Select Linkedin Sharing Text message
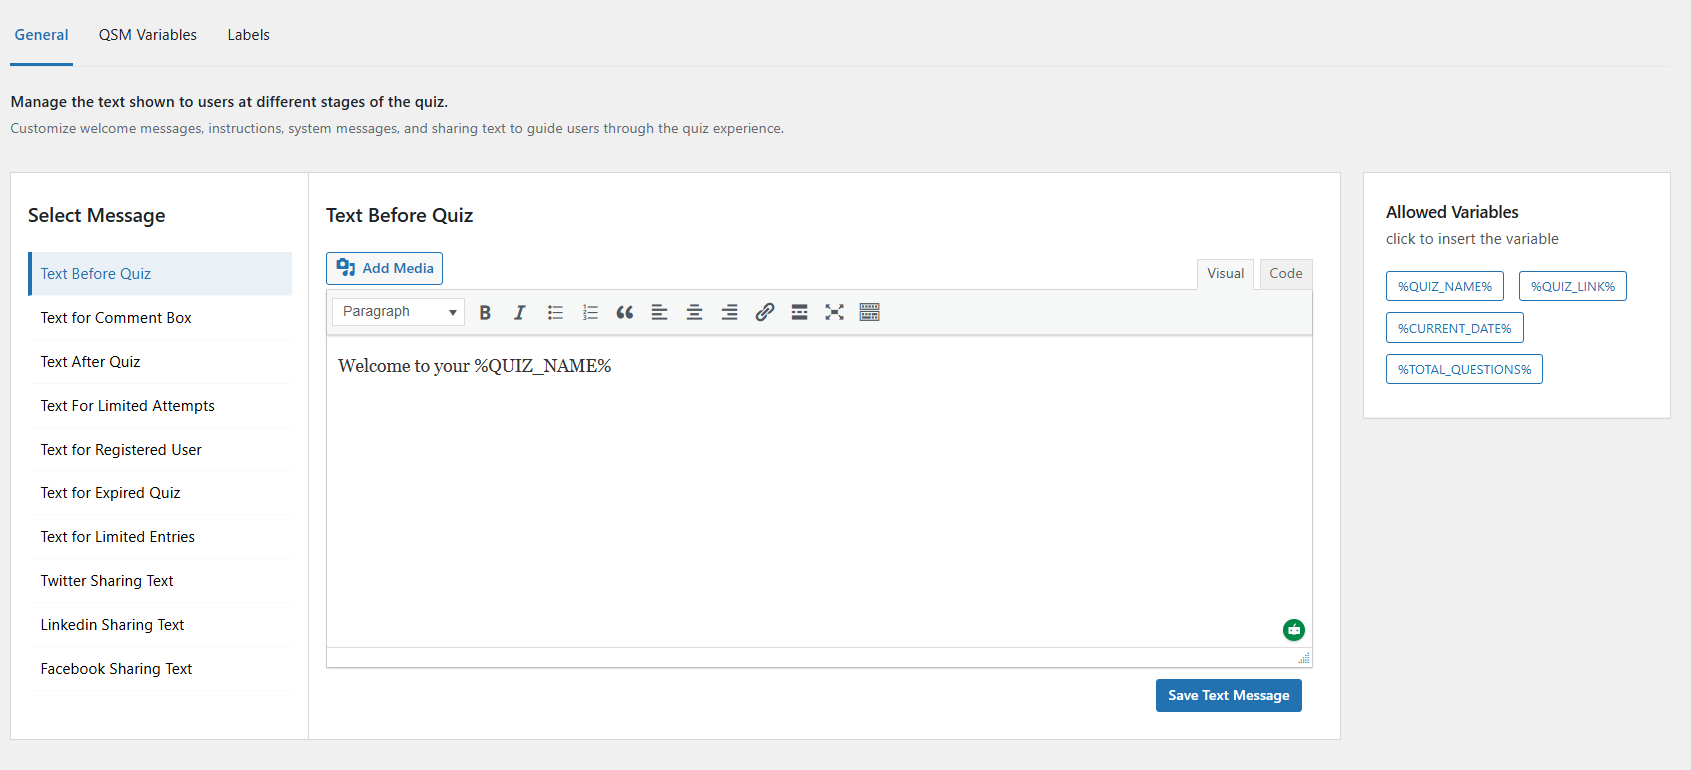Image resolution: width=1691 pixels, height=770 pixels. (x=160, y=625)
